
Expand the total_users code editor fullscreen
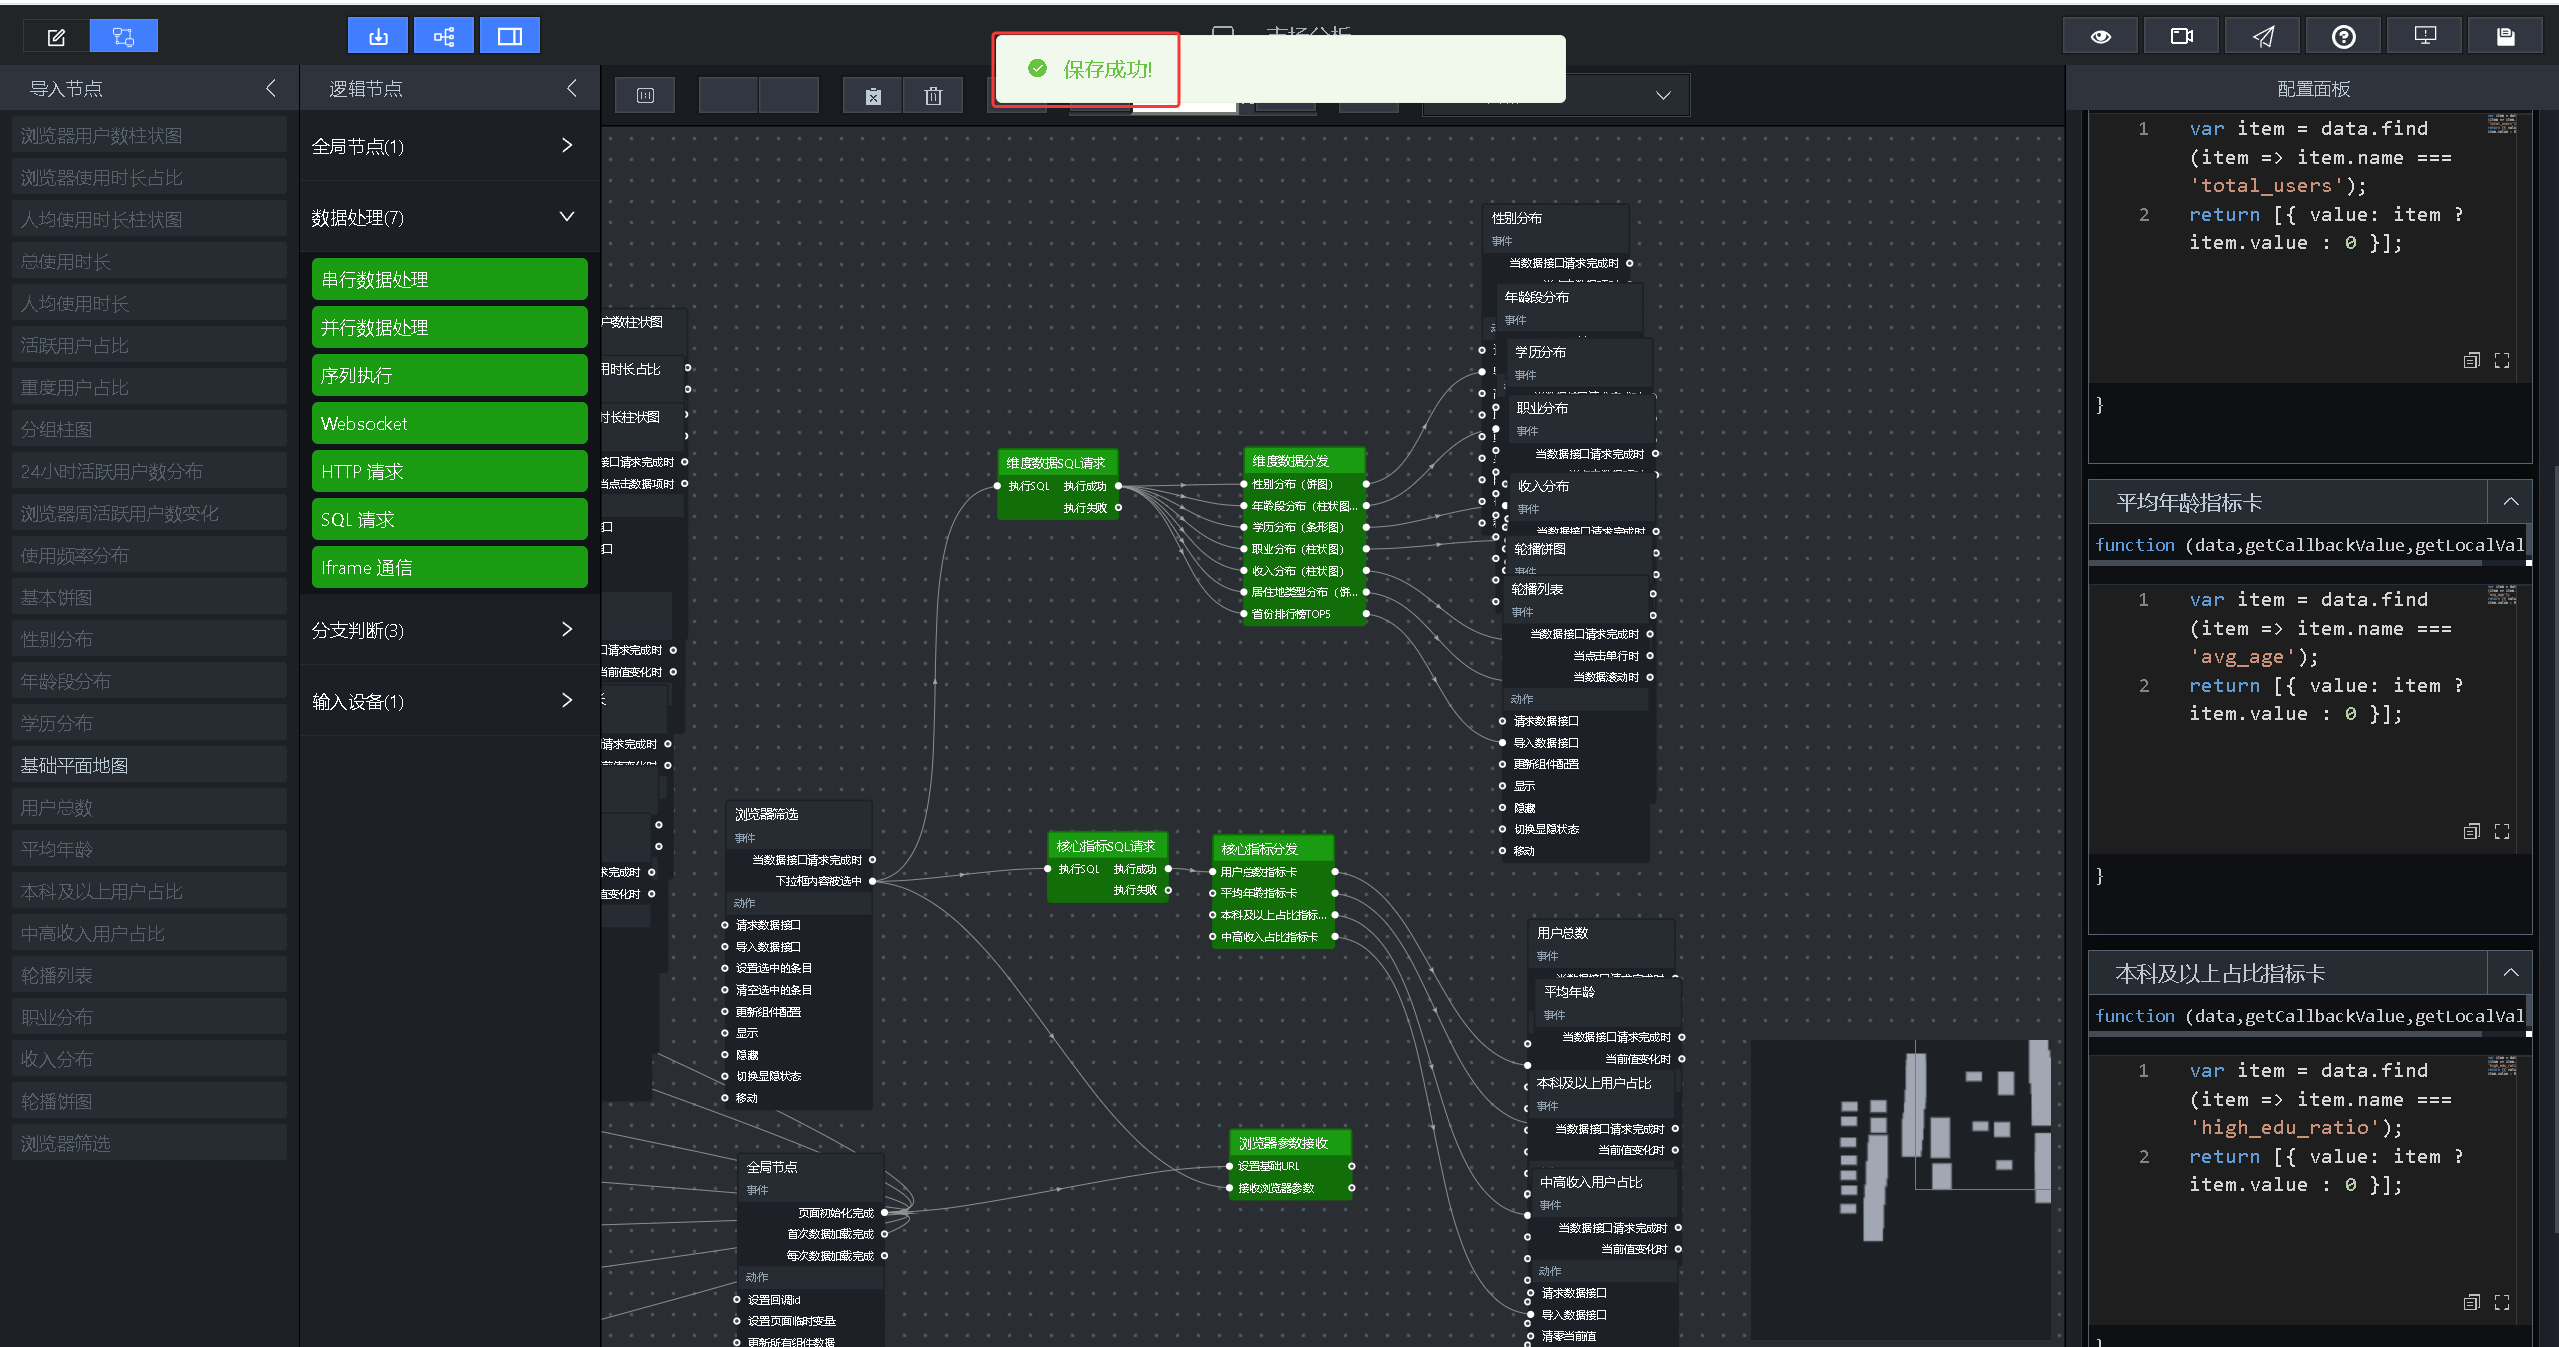(2502, 360)
